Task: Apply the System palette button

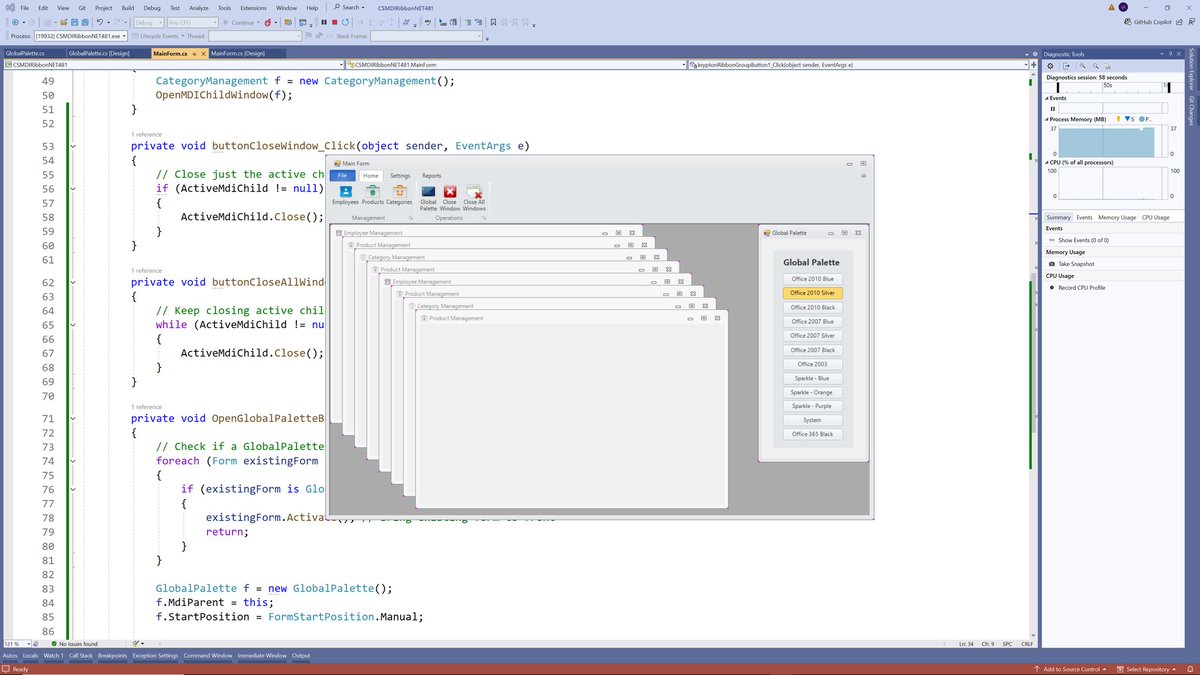Action: pos(812,420)
